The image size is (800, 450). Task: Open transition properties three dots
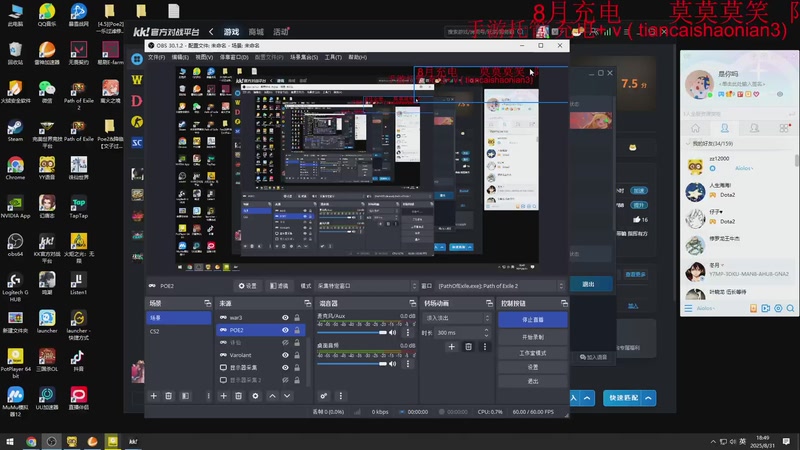coord(485,347)
